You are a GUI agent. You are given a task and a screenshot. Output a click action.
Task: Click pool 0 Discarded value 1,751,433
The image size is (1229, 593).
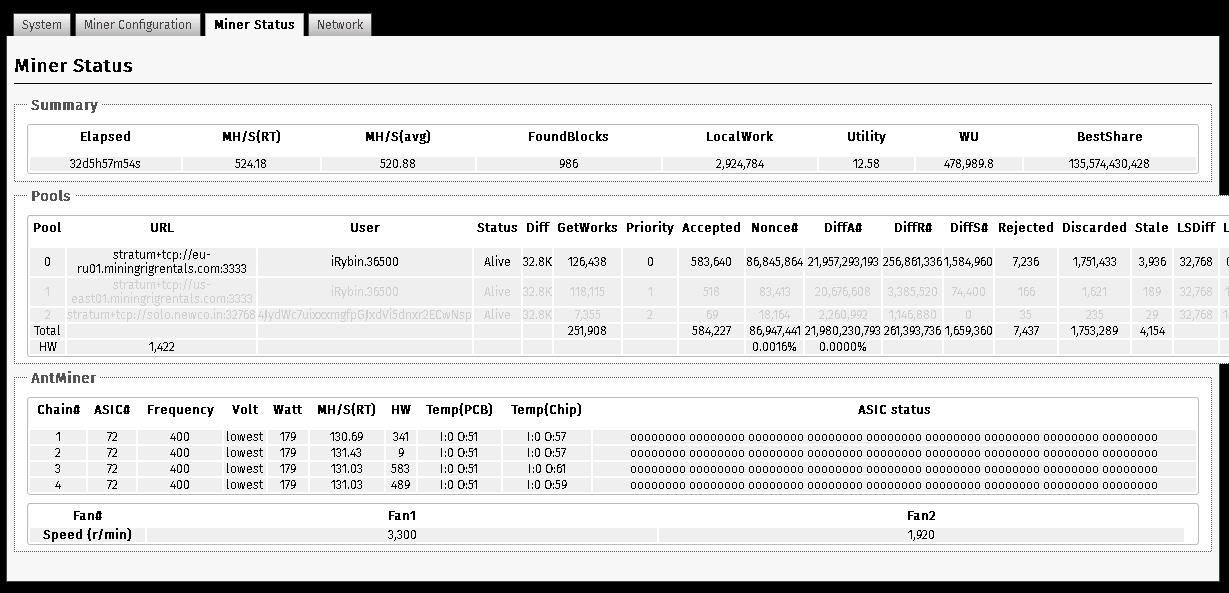pos(1094,262)
